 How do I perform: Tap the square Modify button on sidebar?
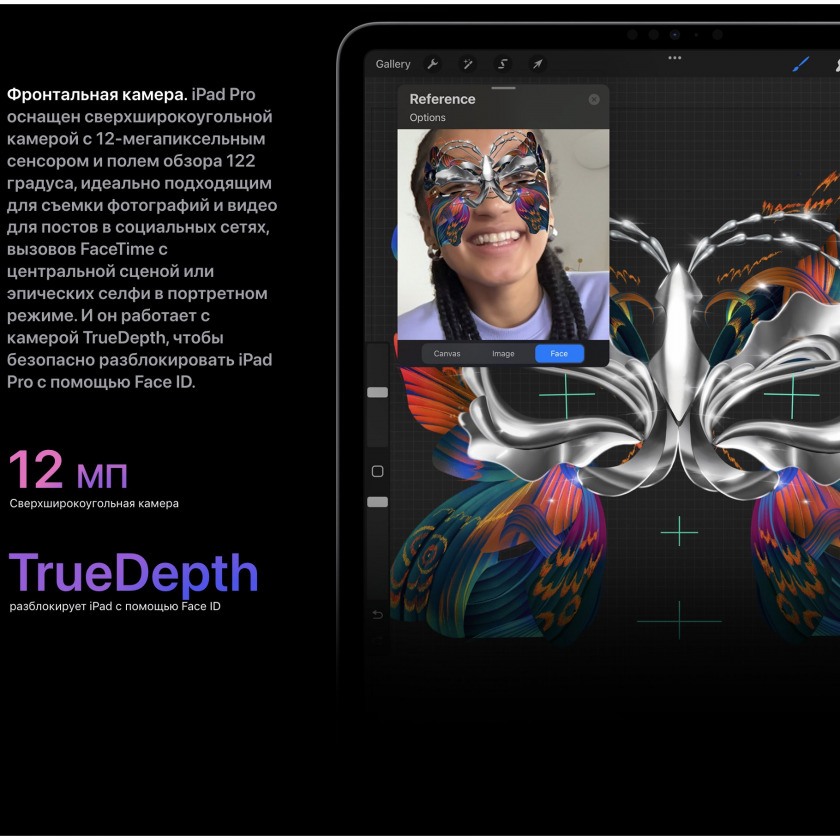point(378,471)
